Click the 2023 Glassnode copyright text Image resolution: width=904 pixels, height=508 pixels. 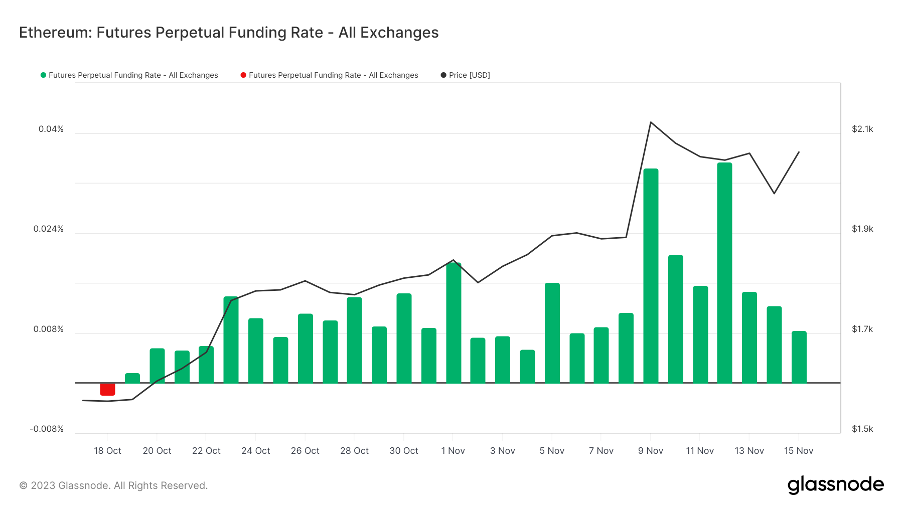click(113, 486)
